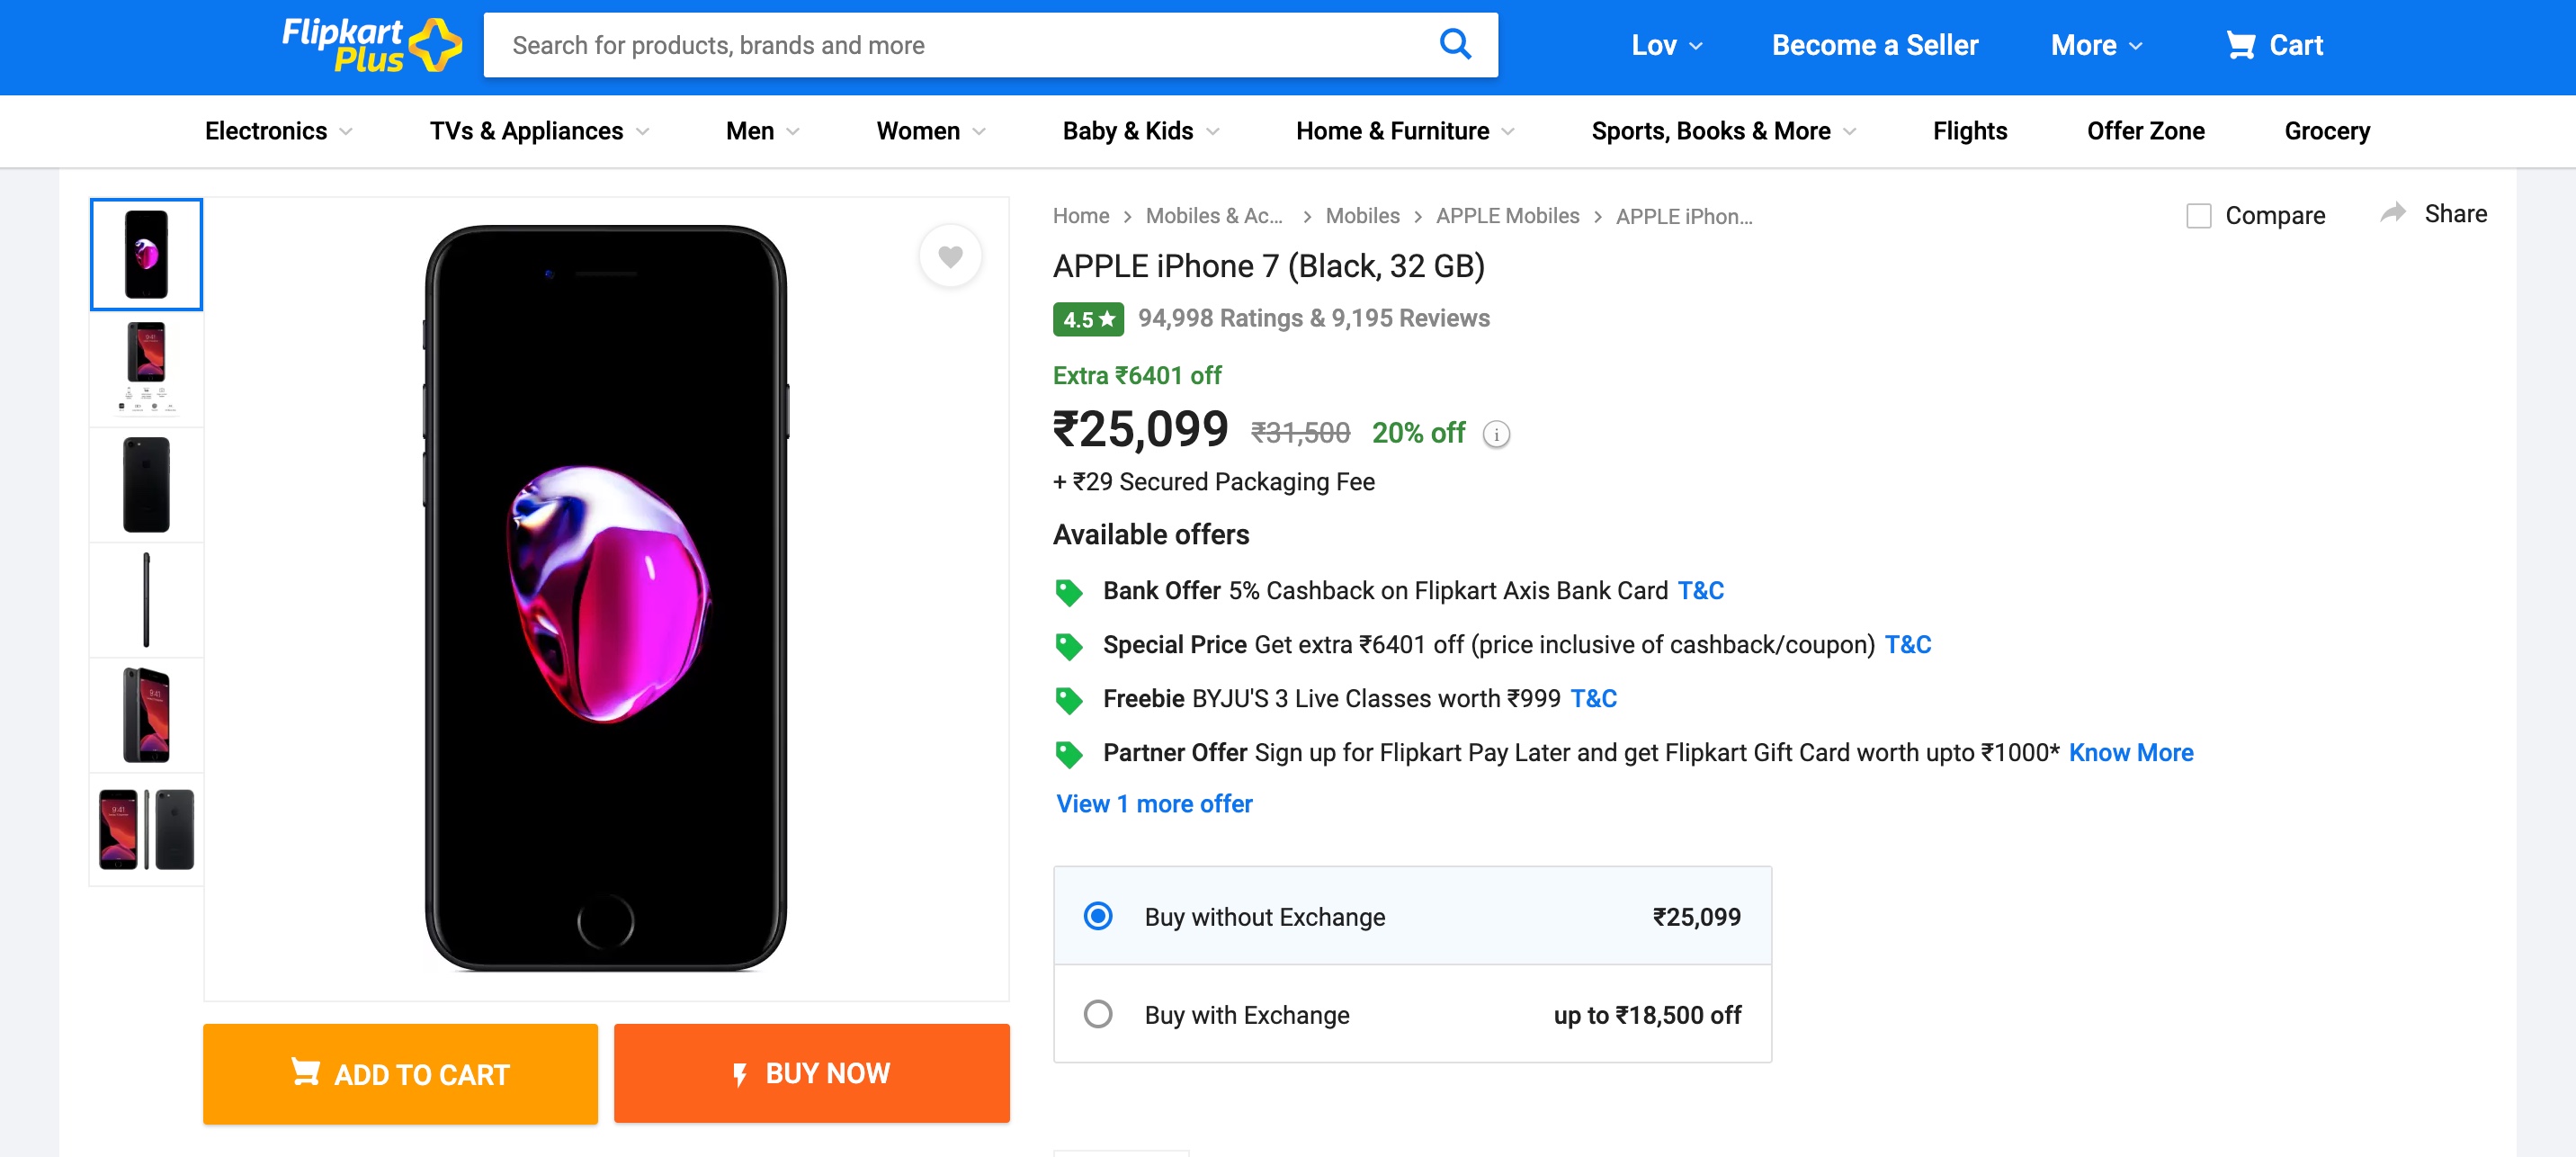Click the Flipkart Plus logo
2576x1157 pixels.
click(x=372, y=45)
